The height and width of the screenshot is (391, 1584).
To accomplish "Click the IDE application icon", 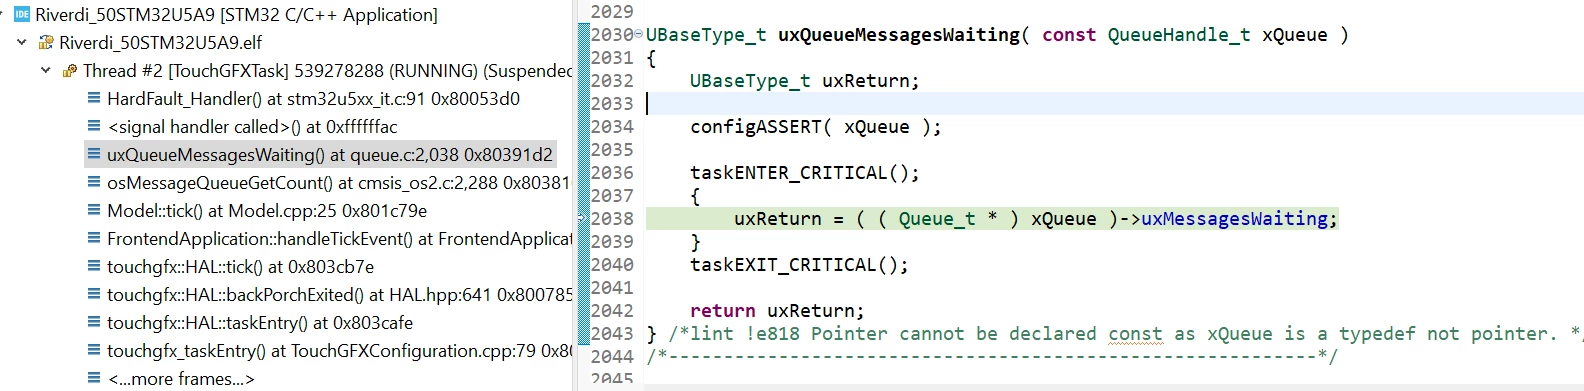I will point(22,14).
